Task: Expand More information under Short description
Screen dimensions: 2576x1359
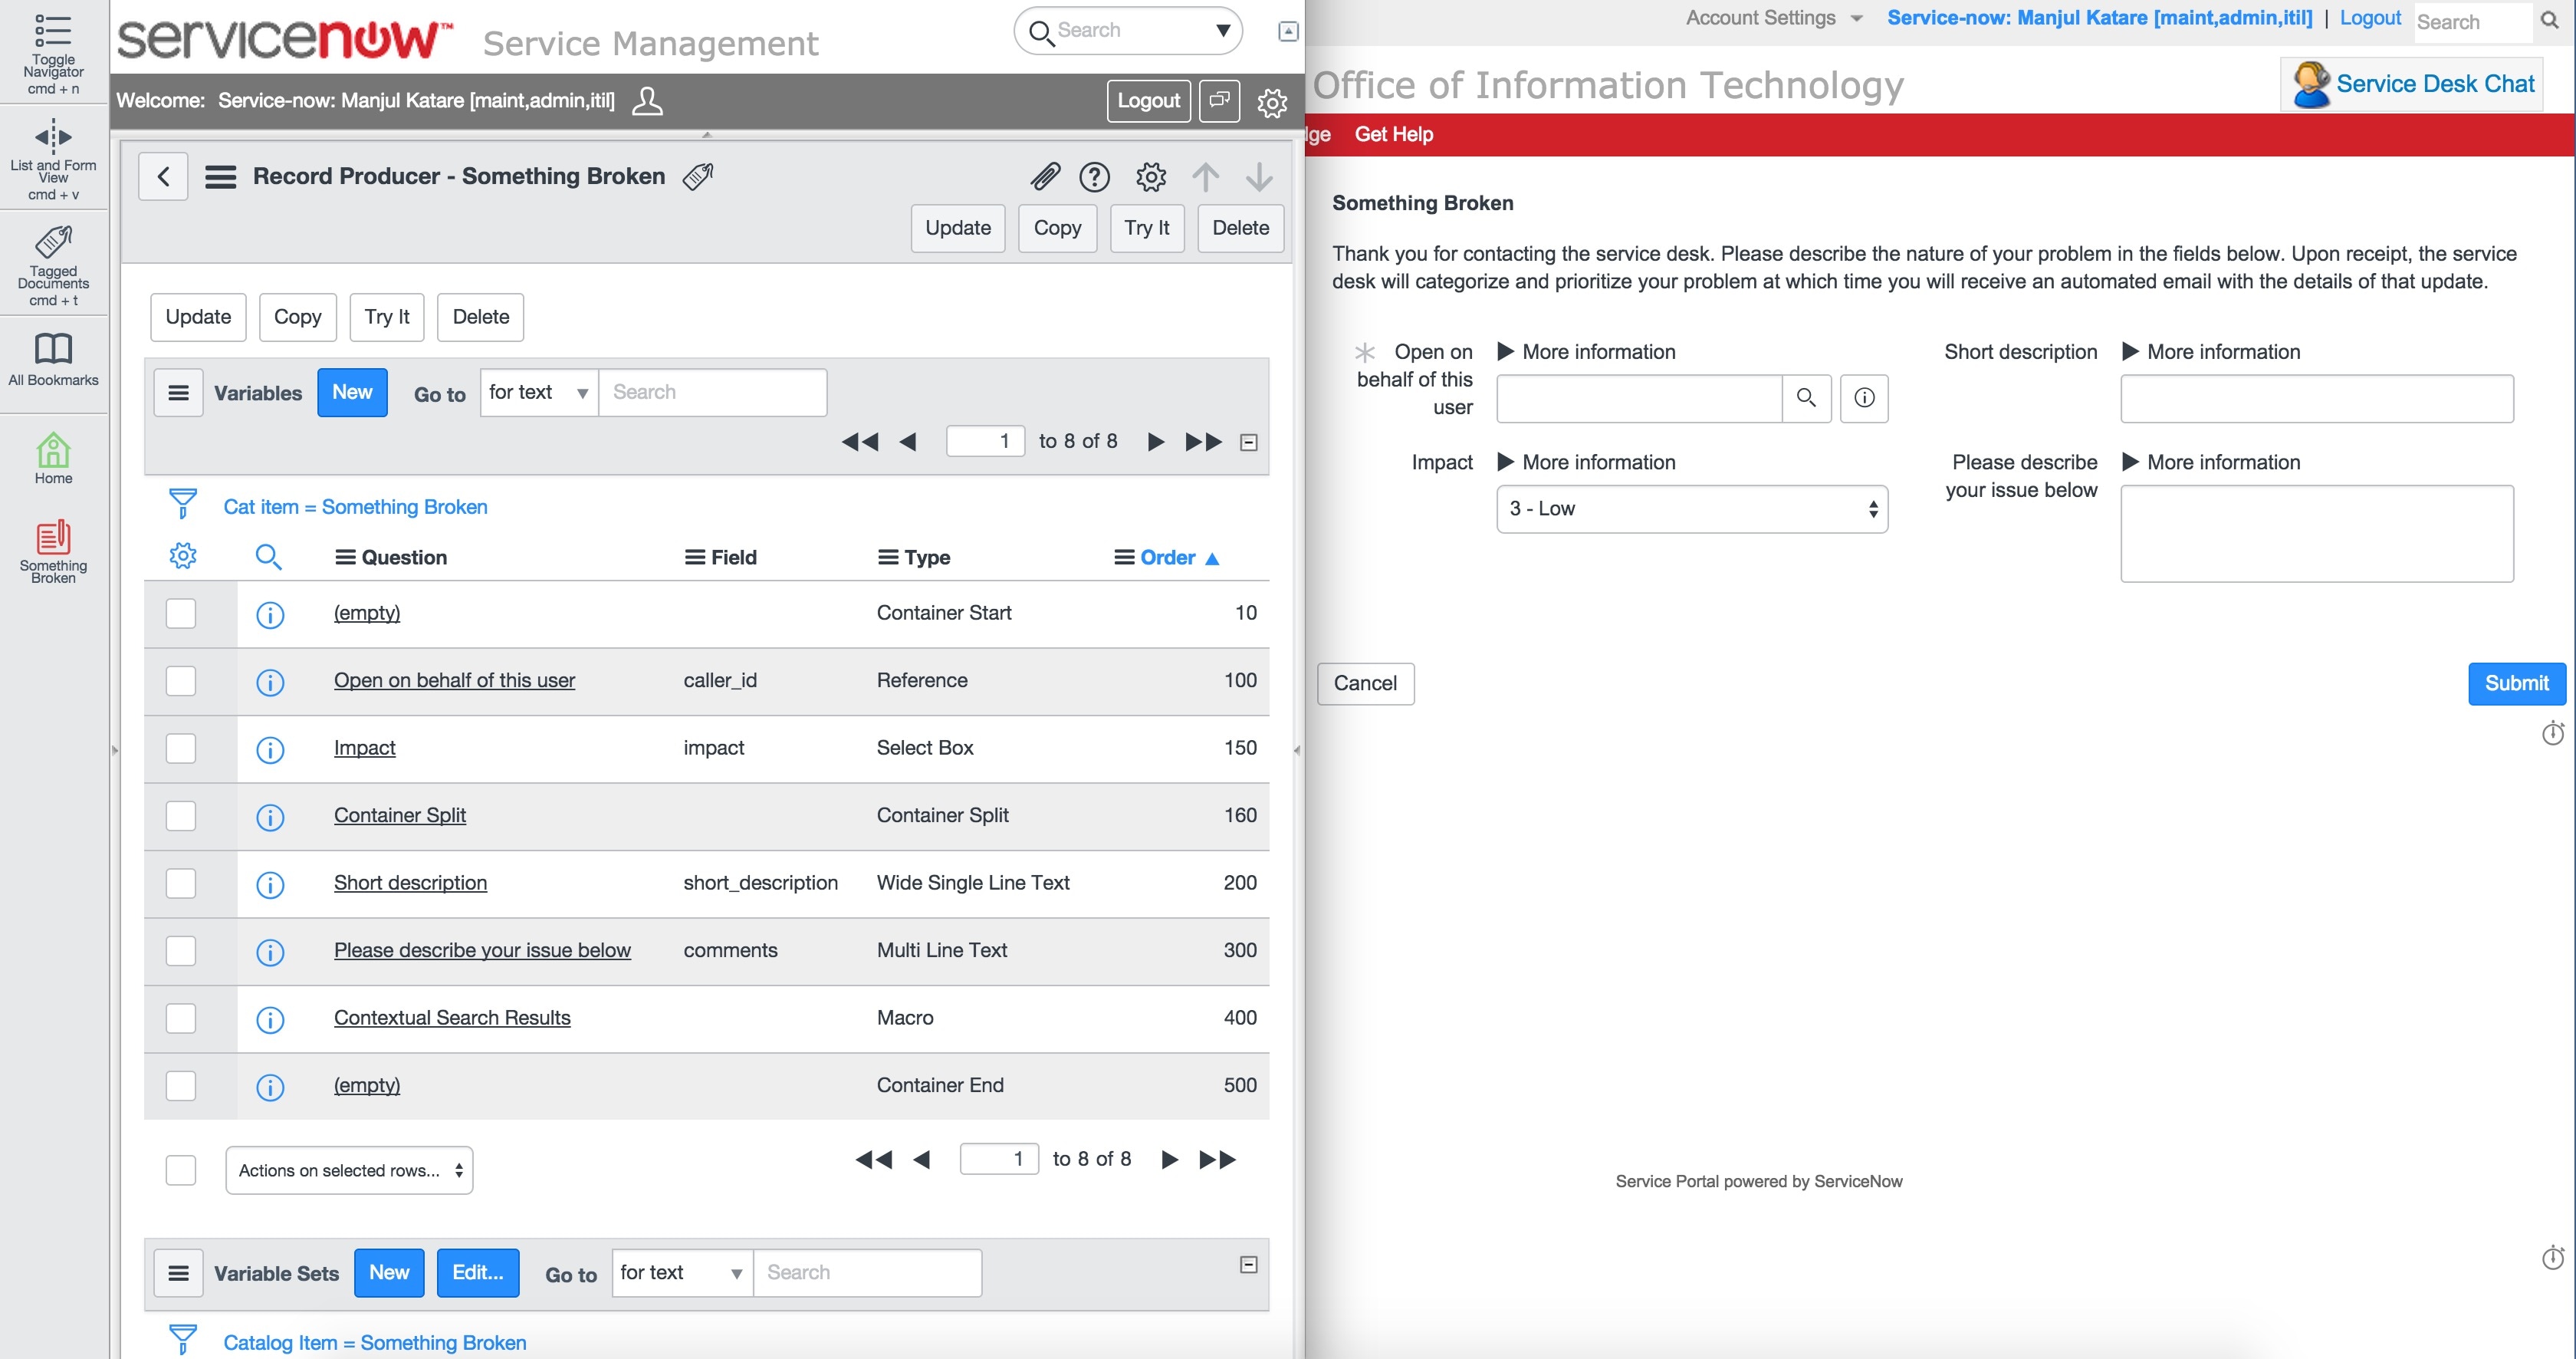Action: 2210,352
